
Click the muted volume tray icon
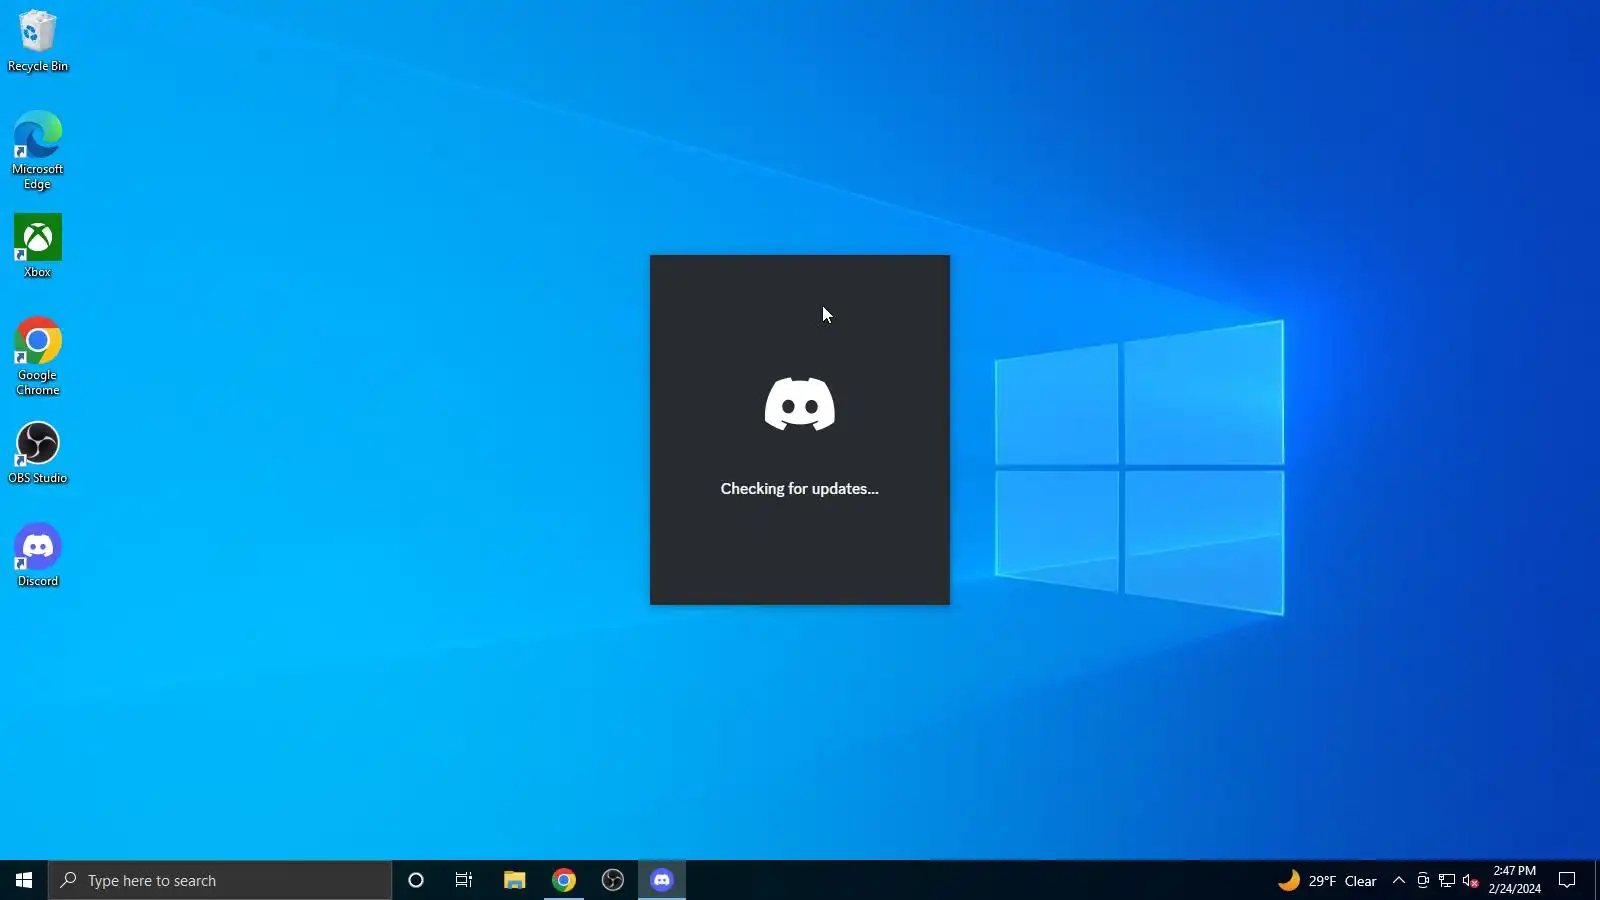tap(1470, 881)
